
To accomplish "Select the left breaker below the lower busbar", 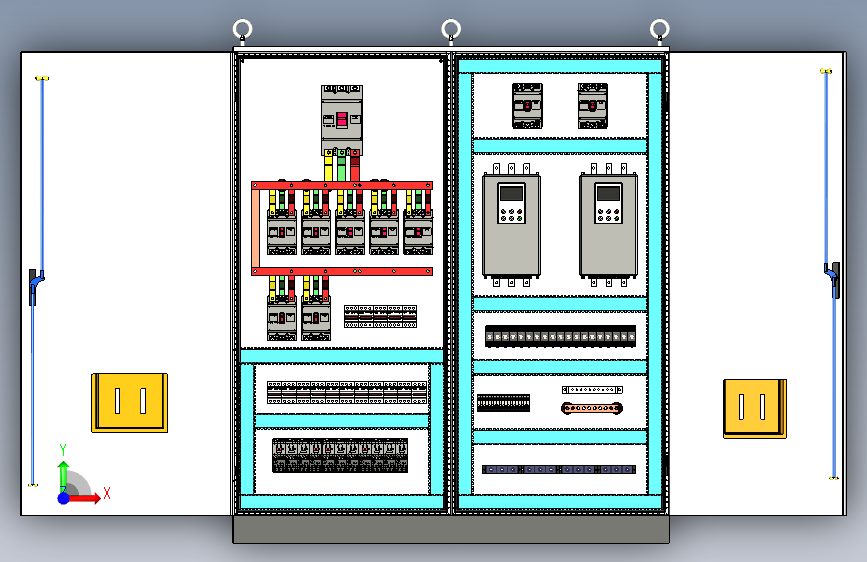I will (282, 318).
